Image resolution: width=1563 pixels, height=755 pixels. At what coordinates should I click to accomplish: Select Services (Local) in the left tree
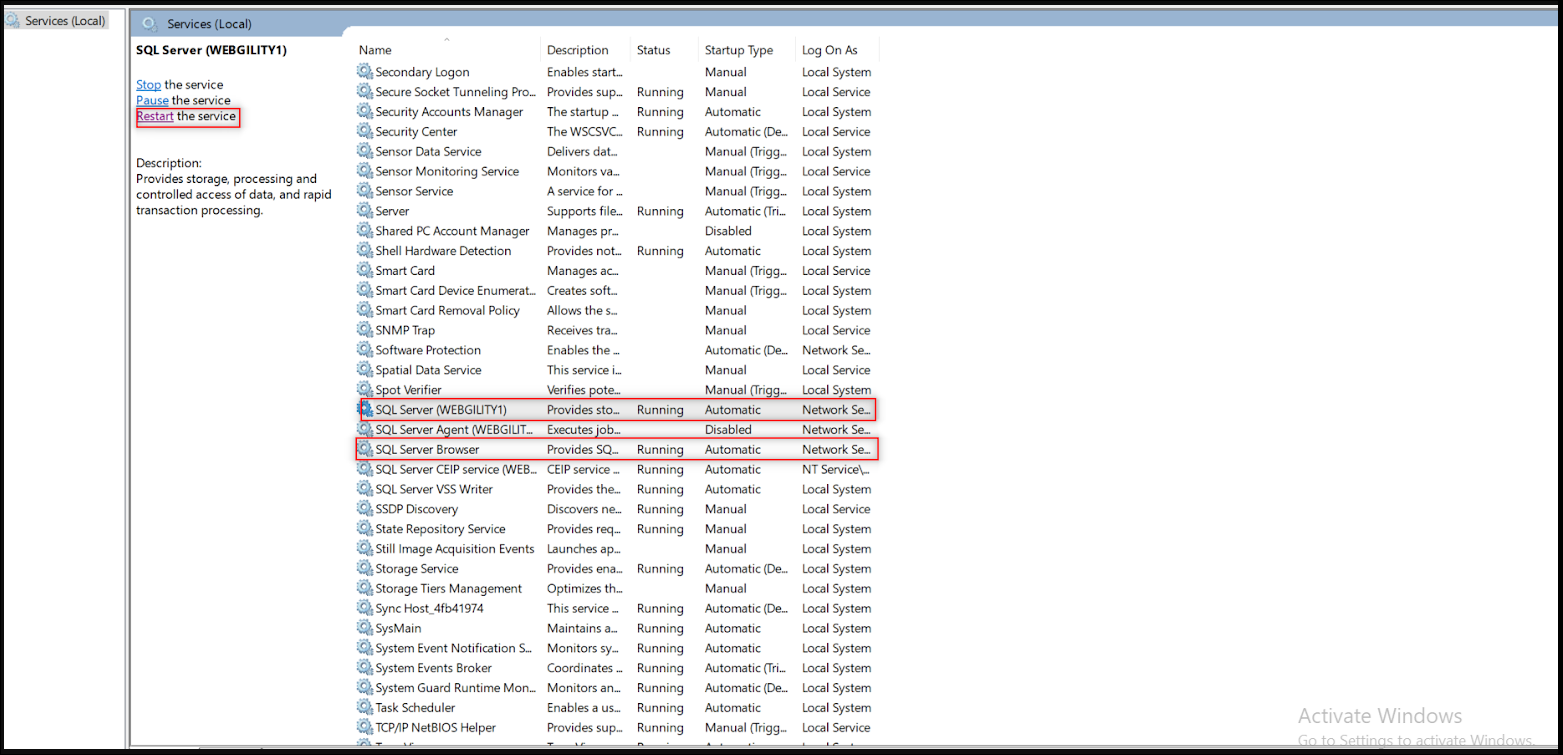click(x=65, y=20)
